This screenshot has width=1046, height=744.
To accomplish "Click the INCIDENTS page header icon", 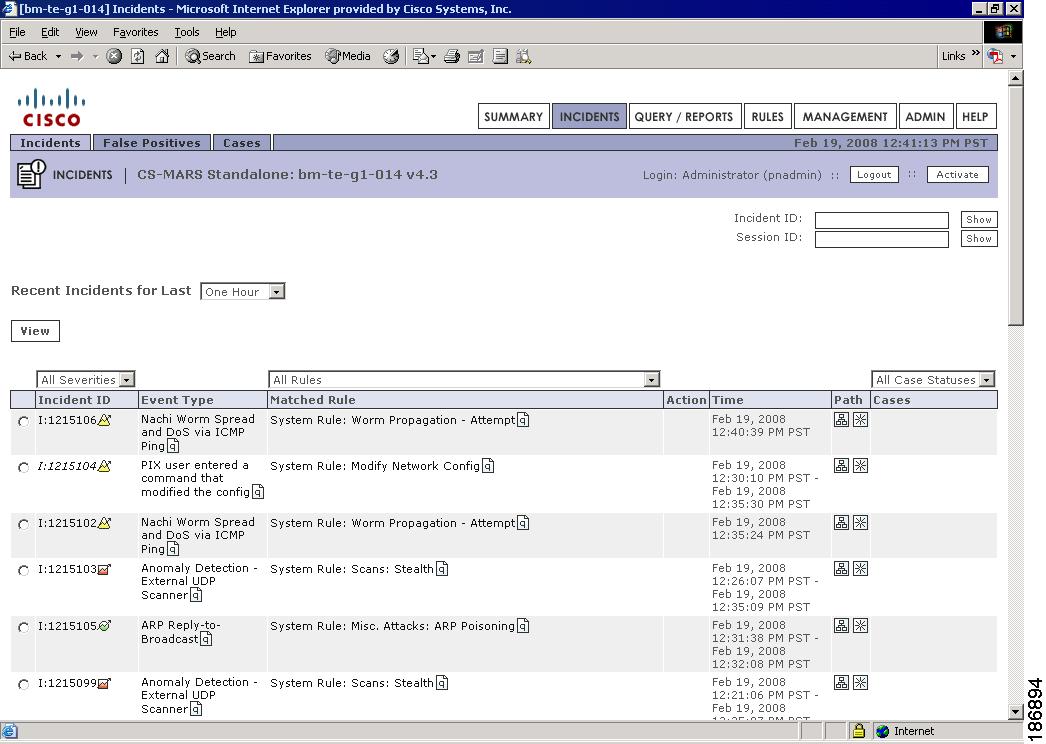I will coord(31,173).
